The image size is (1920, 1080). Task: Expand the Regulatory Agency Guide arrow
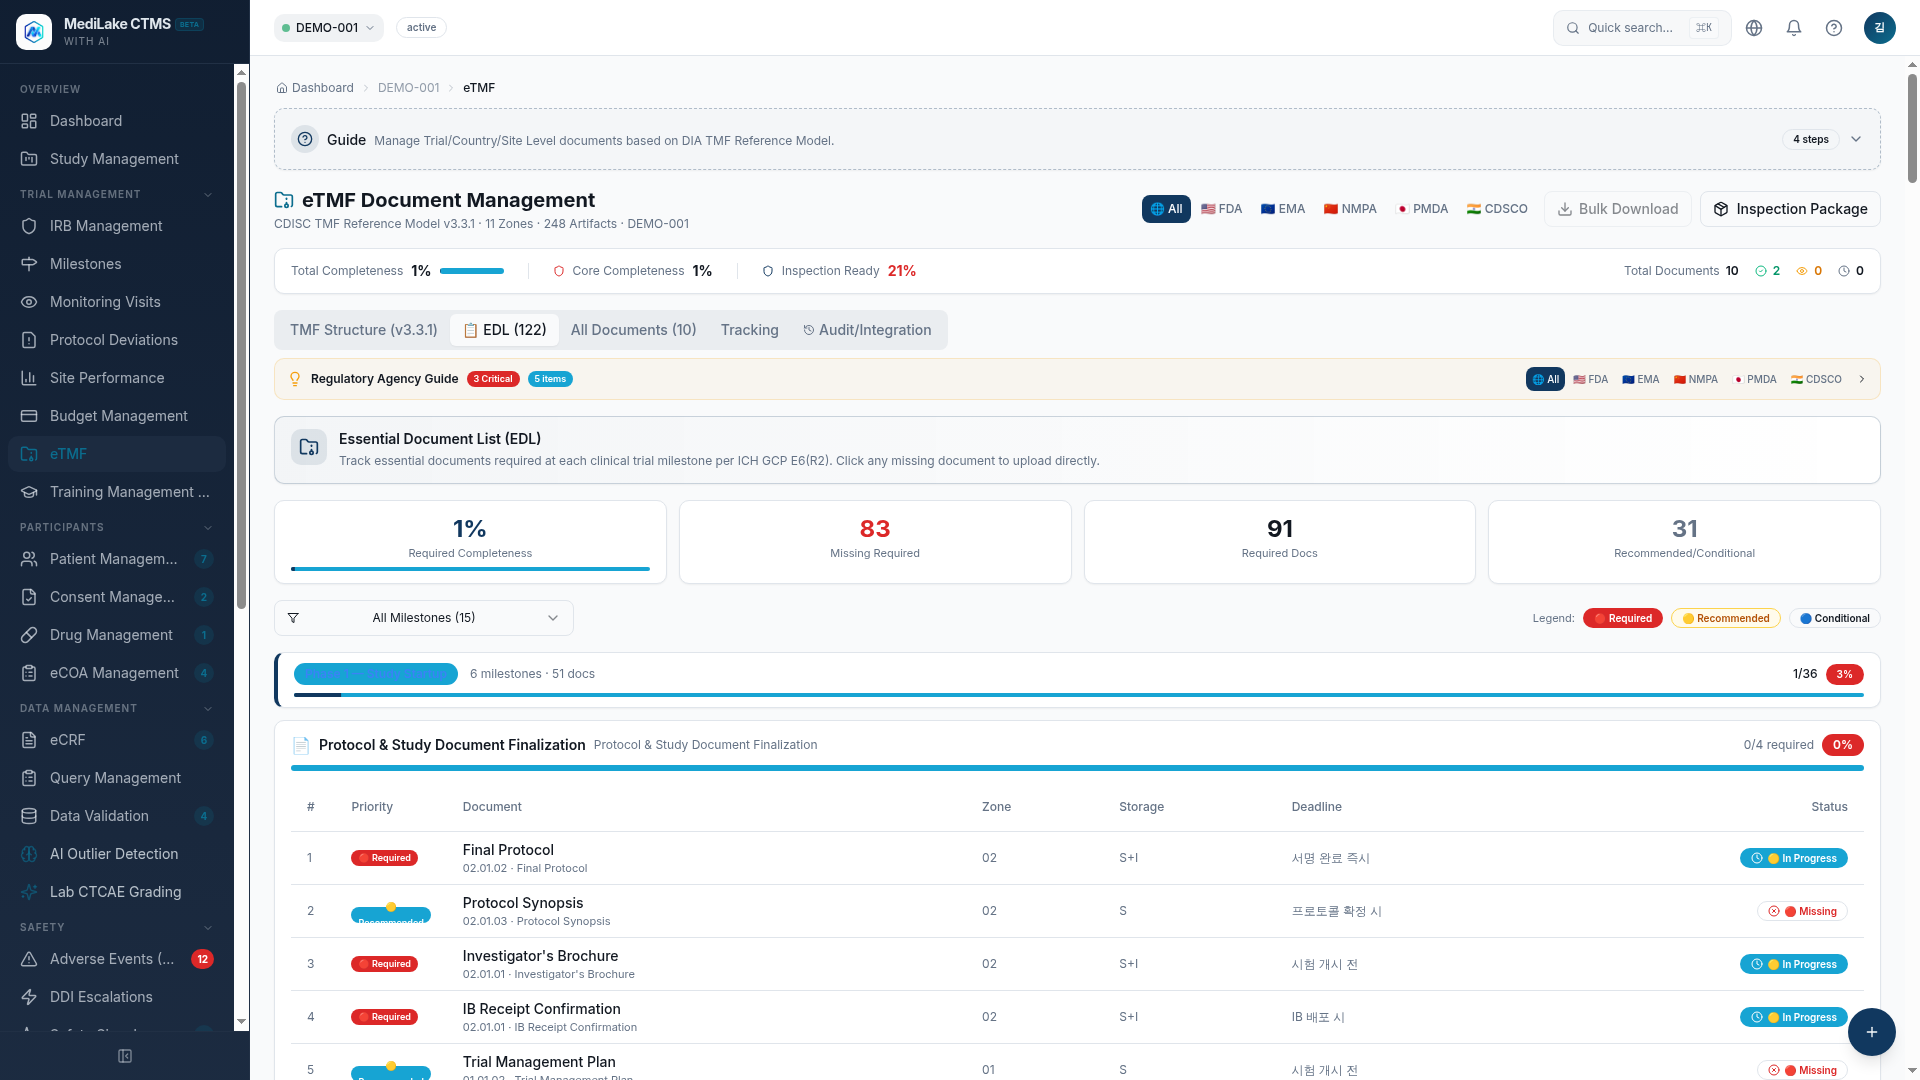(1862, 379)
